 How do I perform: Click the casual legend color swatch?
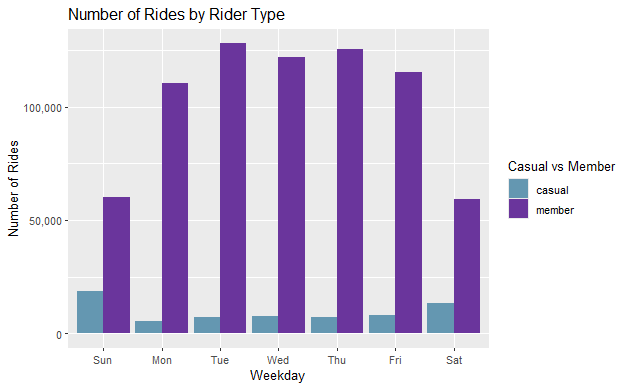(x=518, y=188)
